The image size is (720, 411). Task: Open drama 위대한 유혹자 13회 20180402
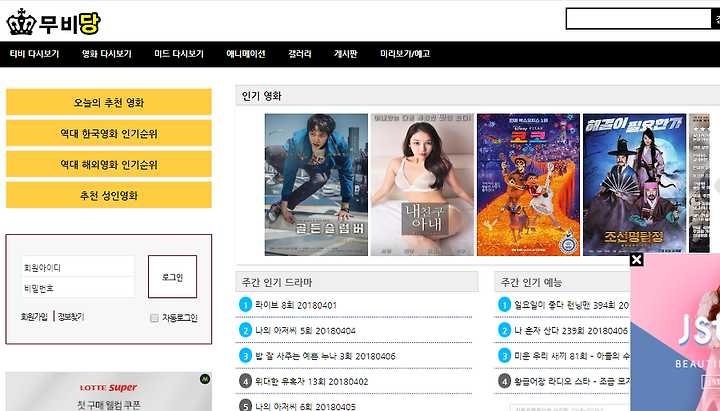click(x=311, y=382)
